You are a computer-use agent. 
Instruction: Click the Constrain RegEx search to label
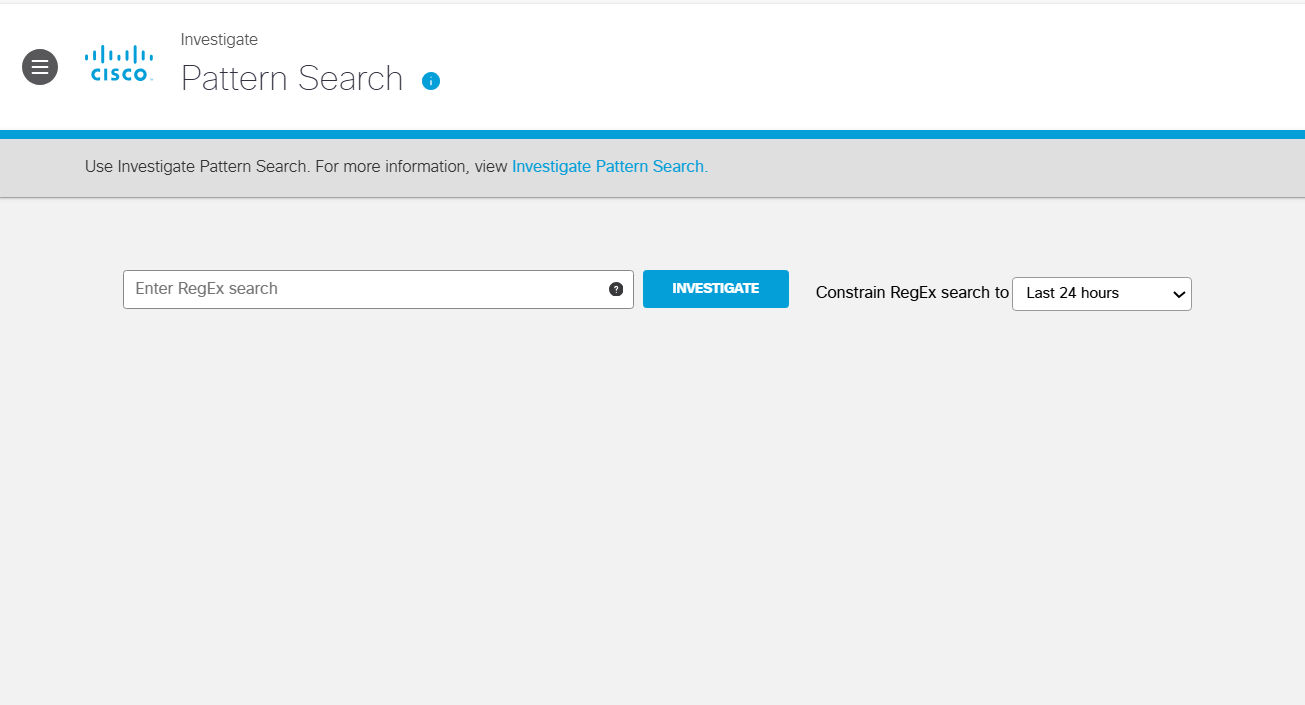click(912, 293)
